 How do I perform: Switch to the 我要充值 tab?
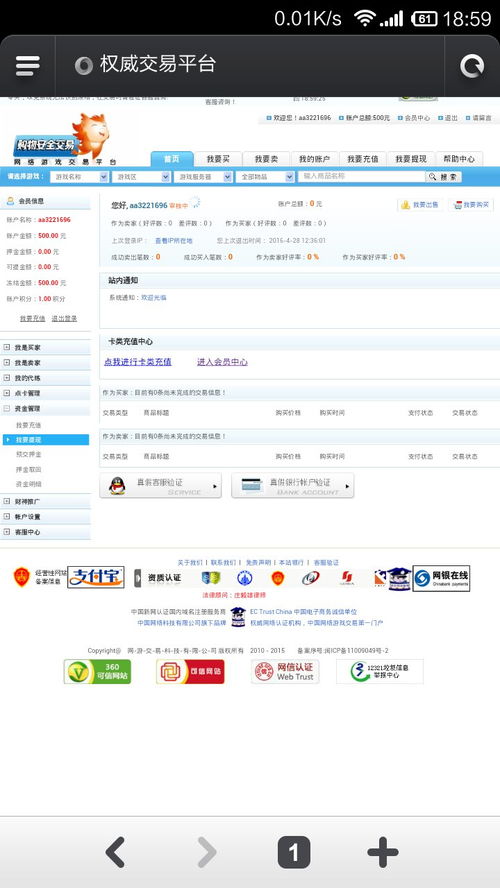pyautogui.click(x=362, y=159)
